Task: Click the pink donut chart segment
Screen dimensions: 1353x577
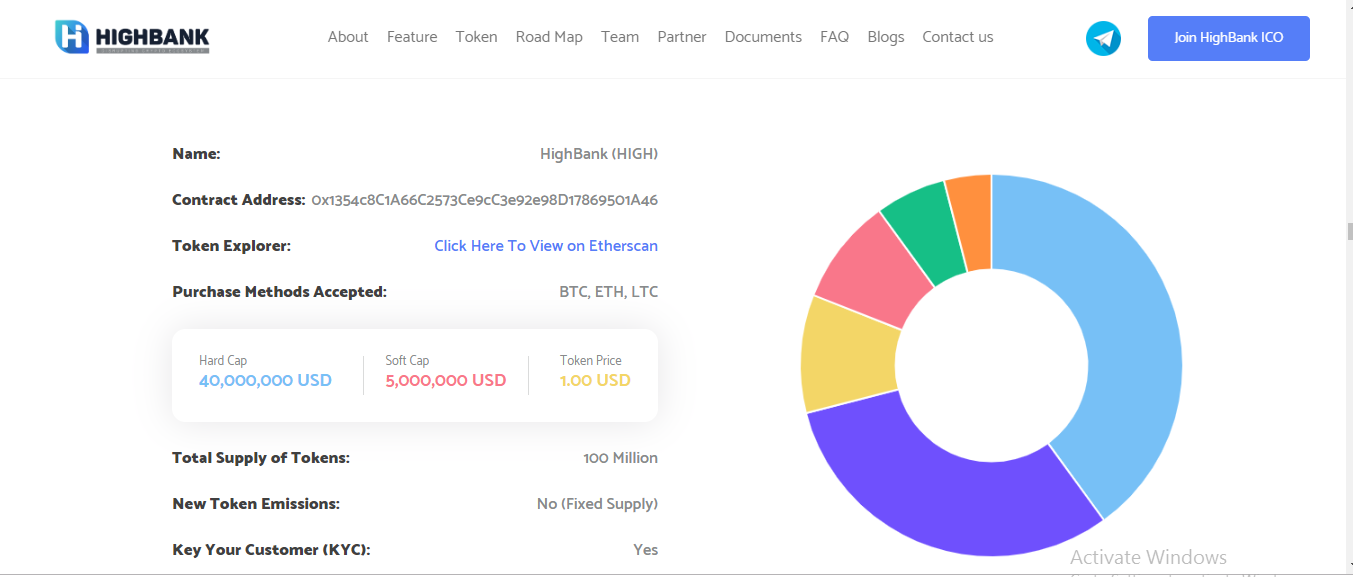Action: click(x=880, y=272)
